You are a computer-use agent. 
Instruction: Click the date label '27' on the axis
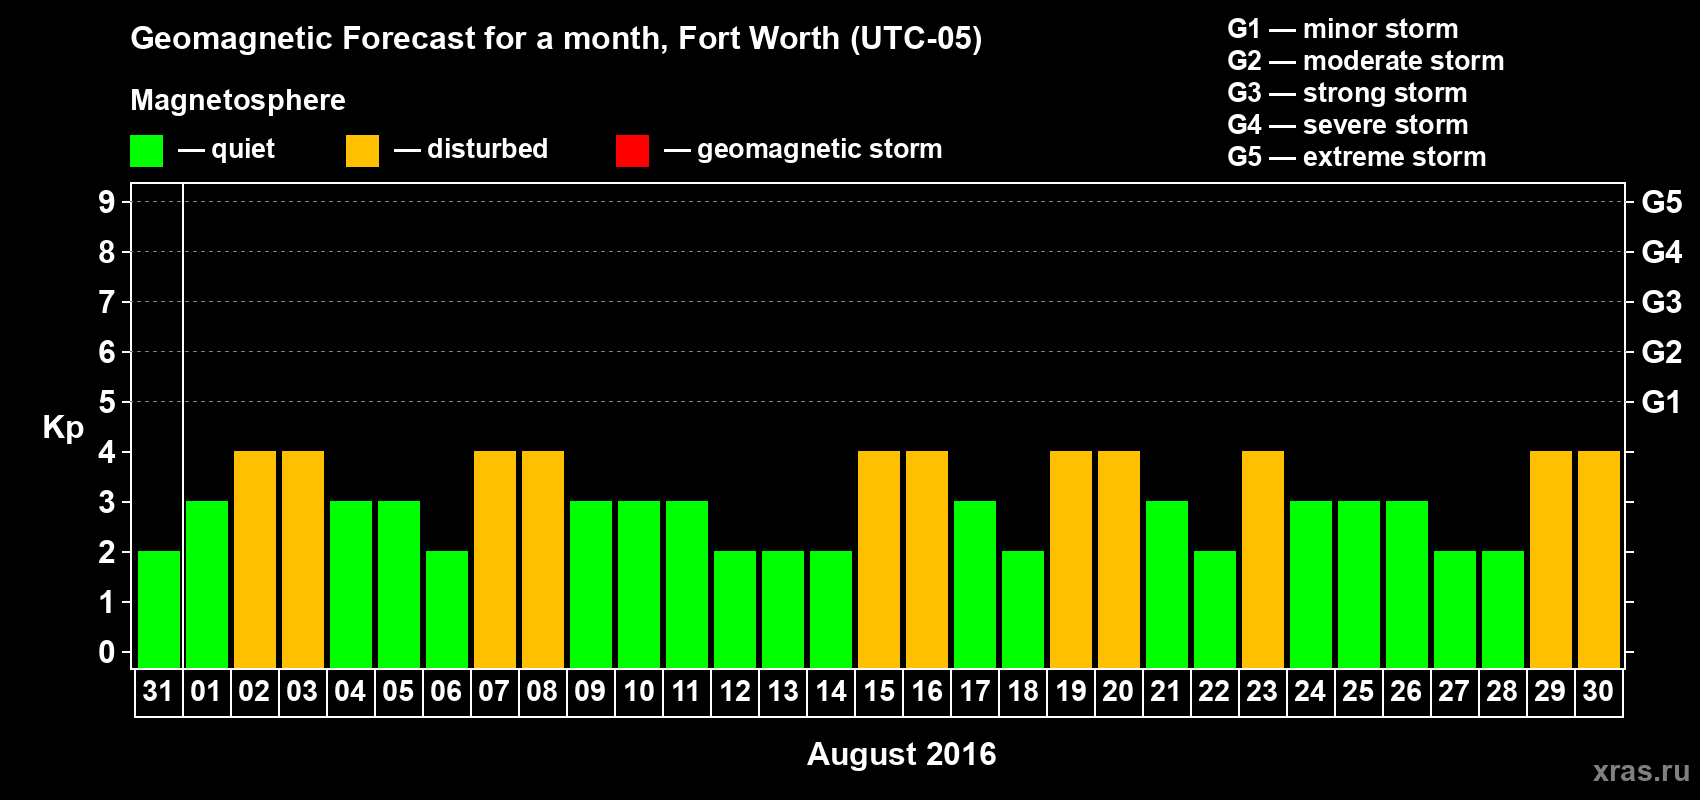tap(1454, 691)
